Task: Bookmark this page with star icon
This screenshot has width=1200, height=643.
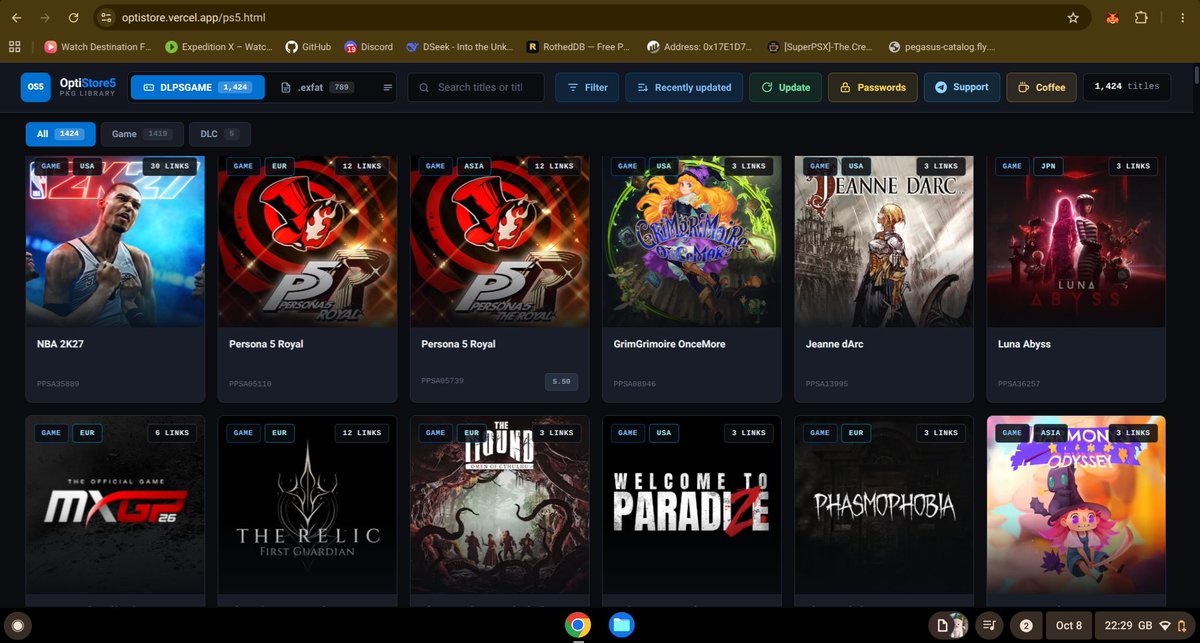Action: [1073, 17]
